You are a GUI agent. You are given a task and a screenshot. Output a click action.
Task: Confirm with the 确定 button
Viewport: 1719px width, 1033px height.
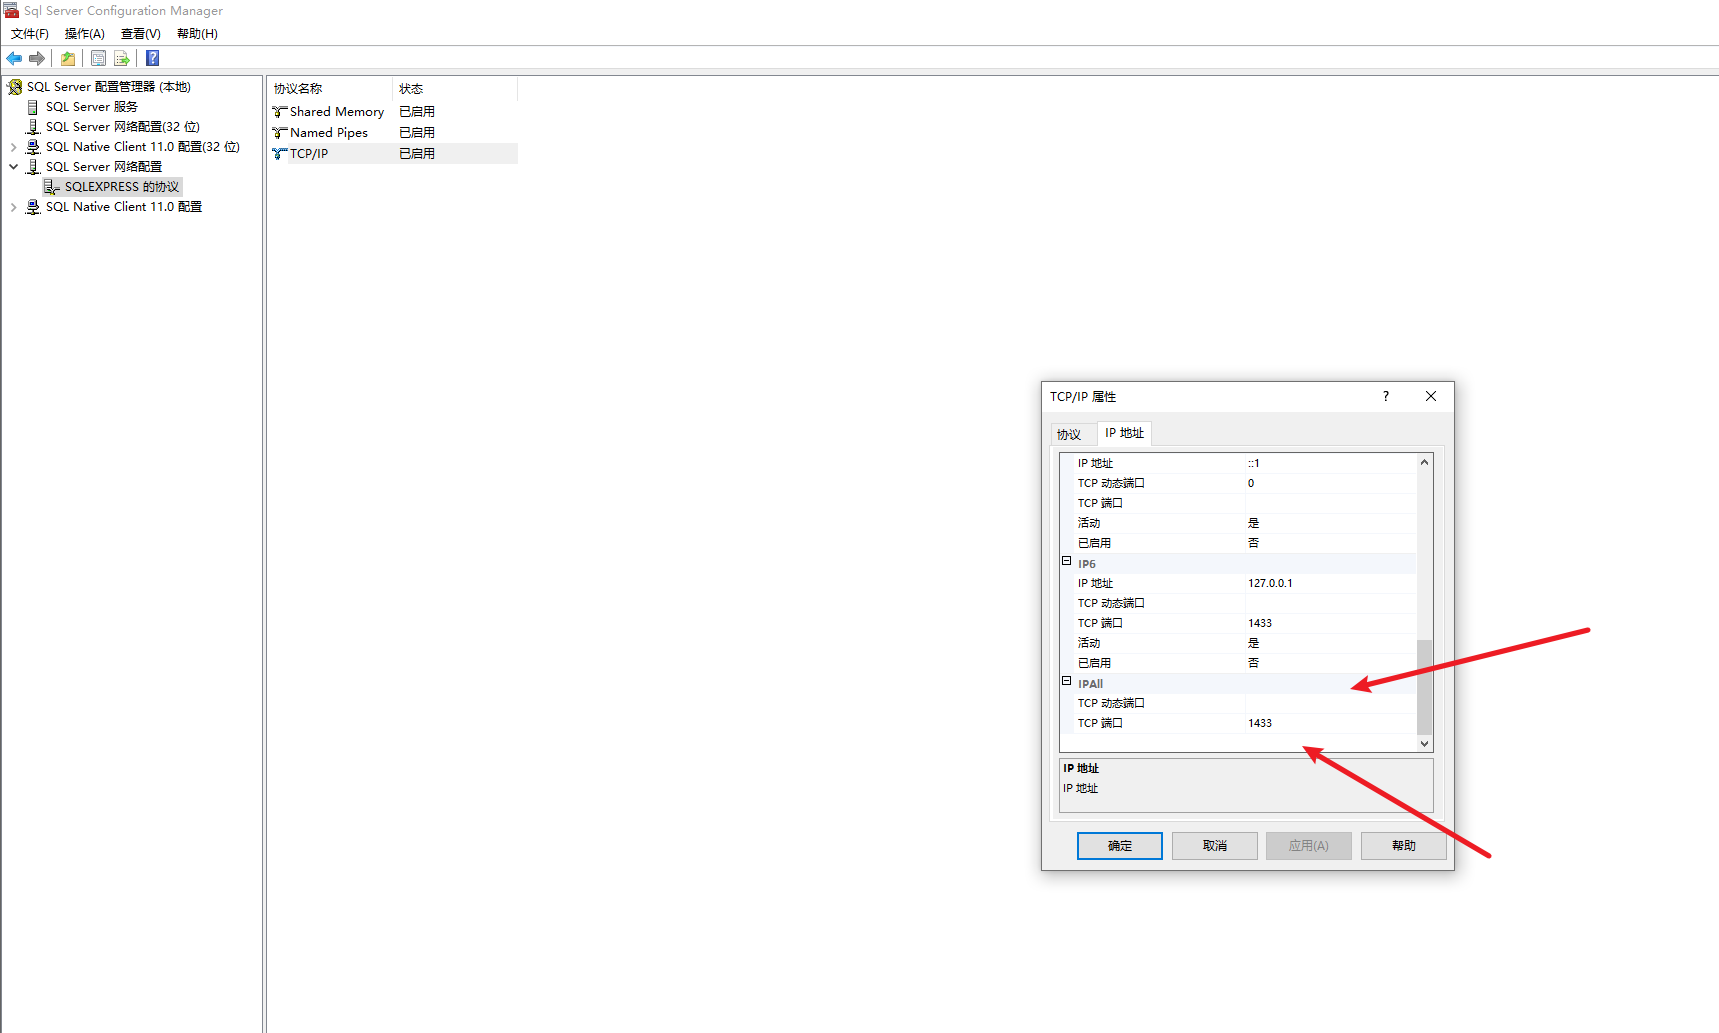click(x=1120, y=846)
